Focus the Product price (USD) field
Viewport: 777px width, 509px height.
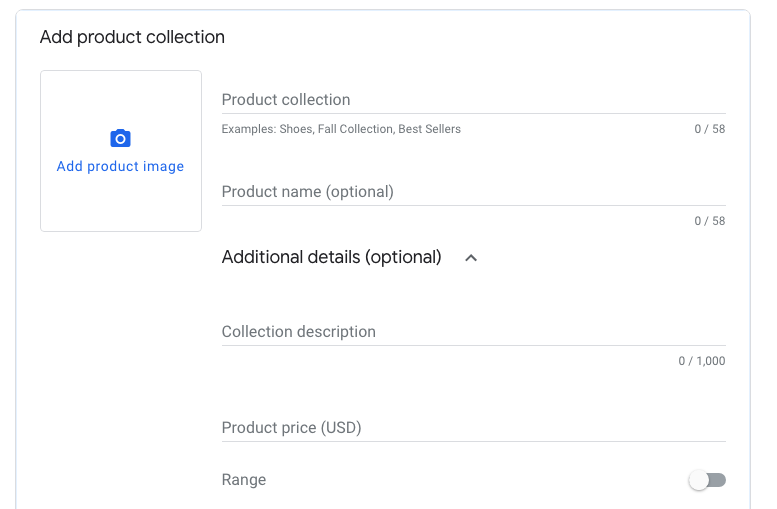tap(472, 428)
